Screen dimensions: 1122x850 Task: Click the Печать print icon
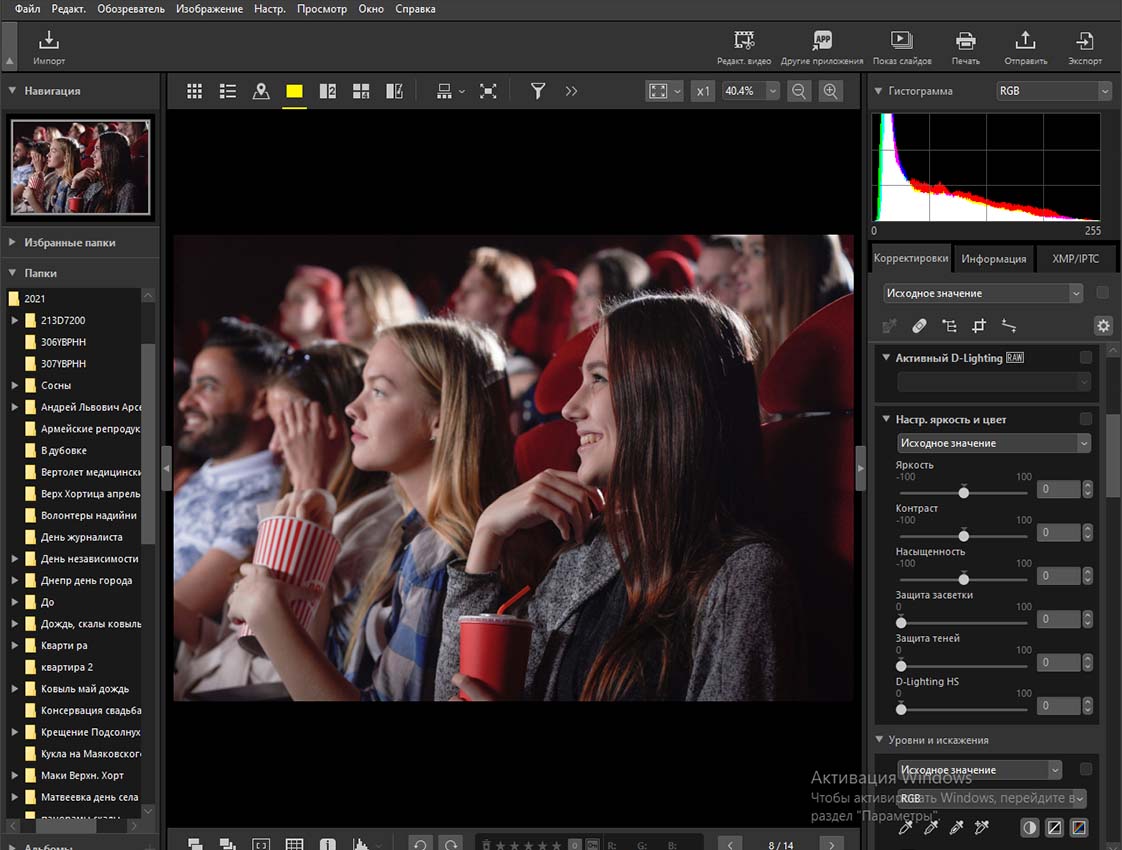(965, 47)
